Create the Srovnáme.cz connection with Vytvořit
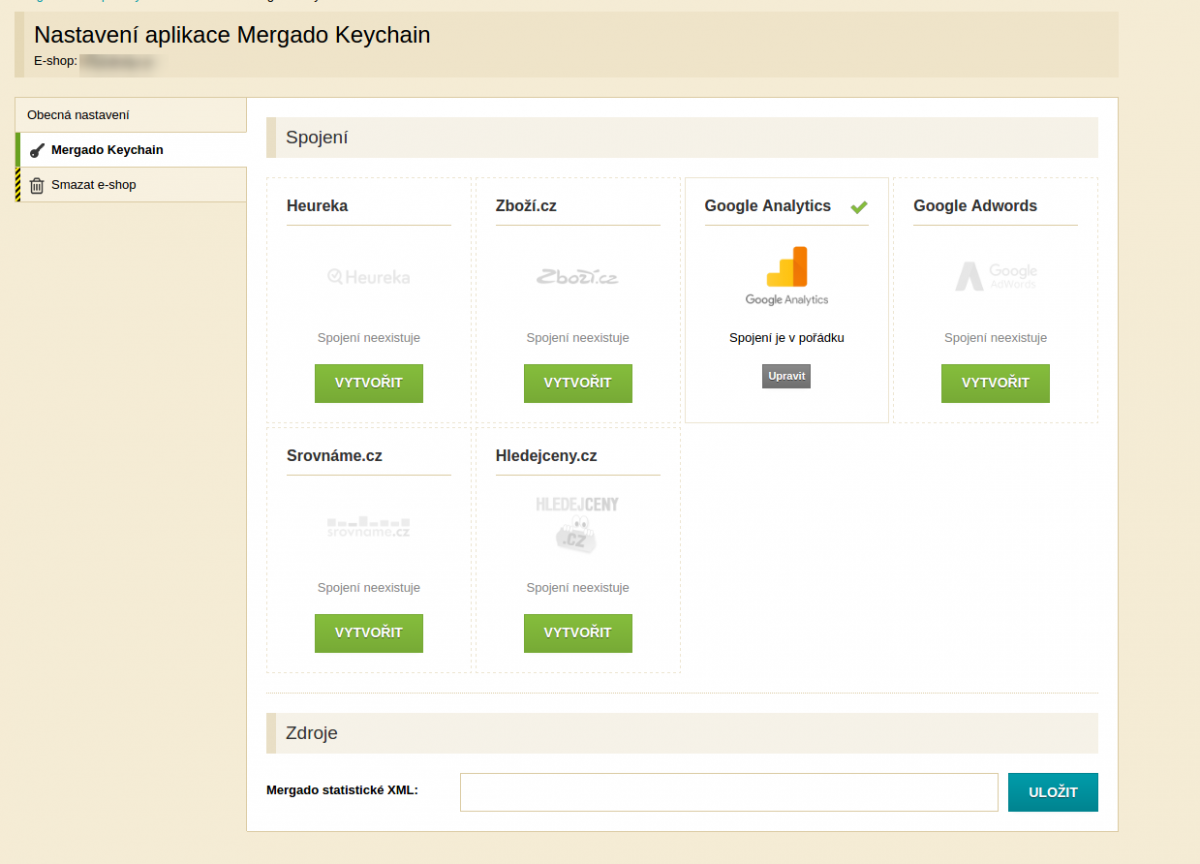Screen dimensions: 1200x864 click(x=369, y=633)
